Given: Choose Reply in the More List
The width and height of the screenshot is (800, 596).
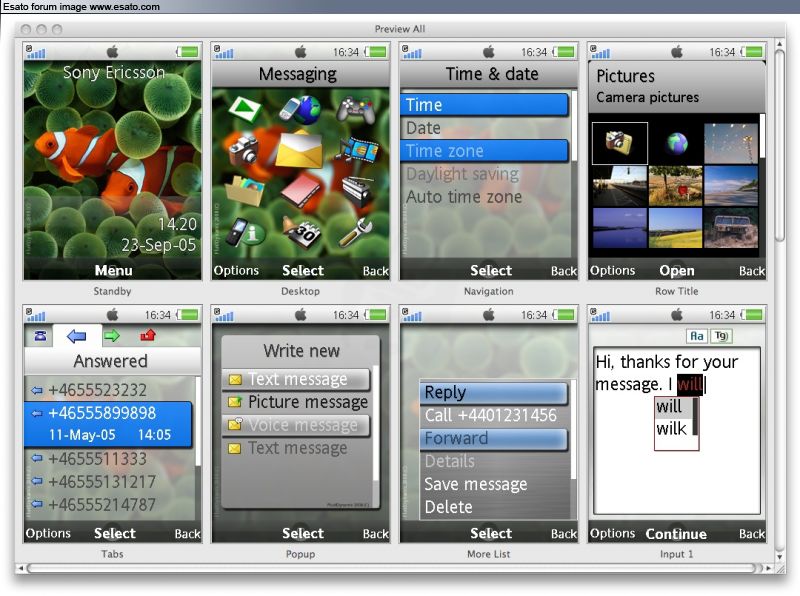Looking at the screenshot, I should pos(493,392).
